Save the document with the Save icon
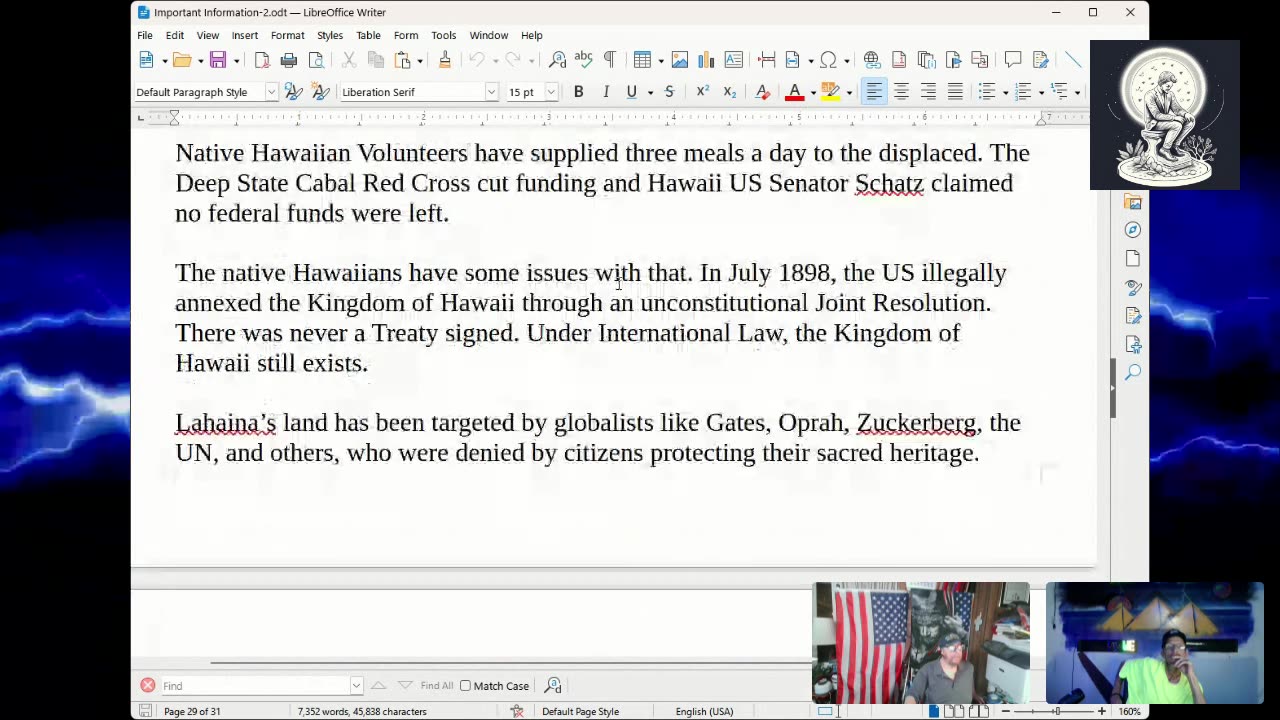Image resolution: width=1280 pixels, height=720 pixels. 217,60
